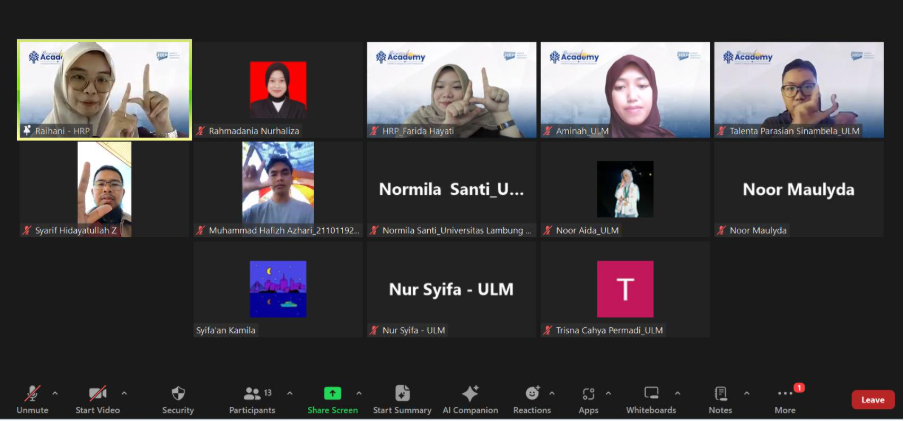Click the Syarif Hidayatullah Z name label
This screenshot has height=421, width=904.
pos(76,231)
